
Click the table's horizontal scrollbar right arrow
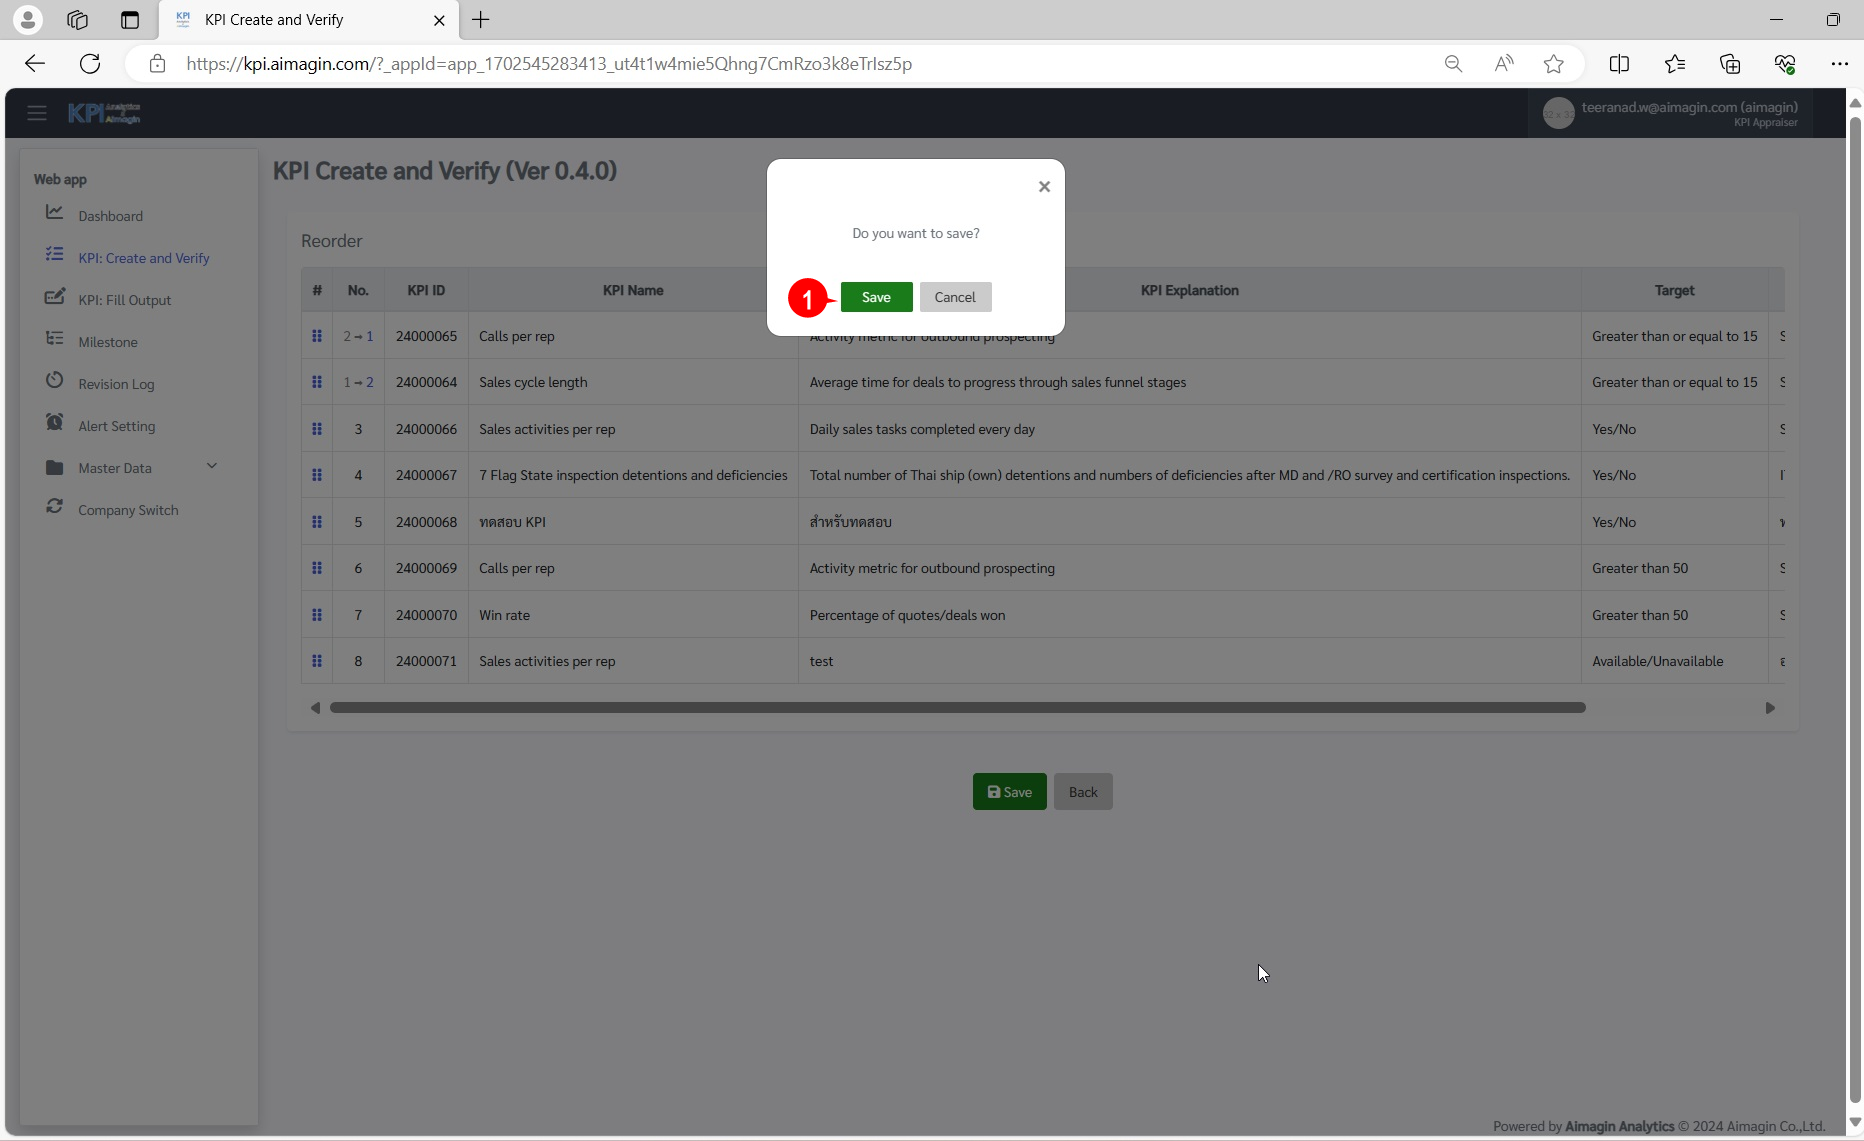[x=1769, y=708]
